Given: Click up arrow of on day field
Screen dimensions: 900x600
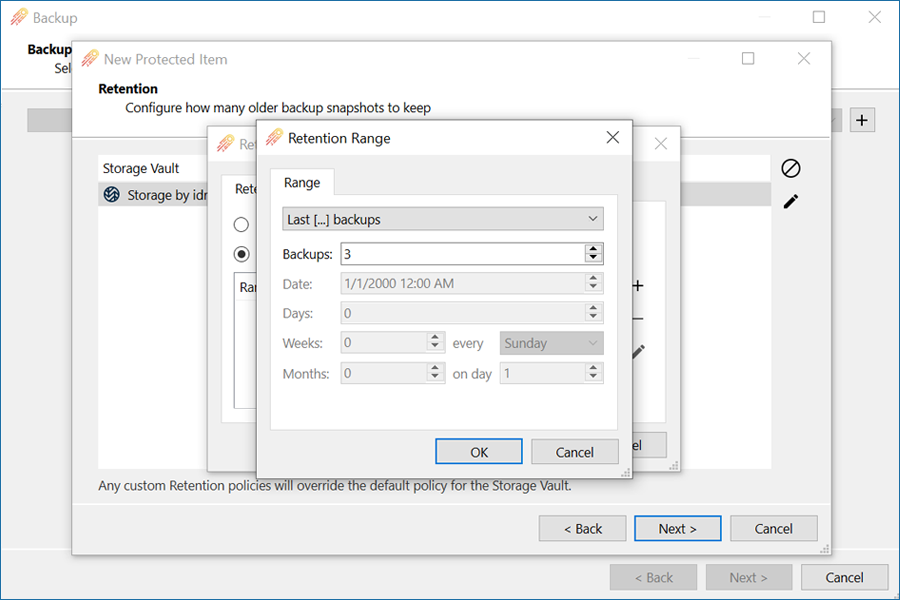Looking at the screenshot, I should (x=593, y=368).
